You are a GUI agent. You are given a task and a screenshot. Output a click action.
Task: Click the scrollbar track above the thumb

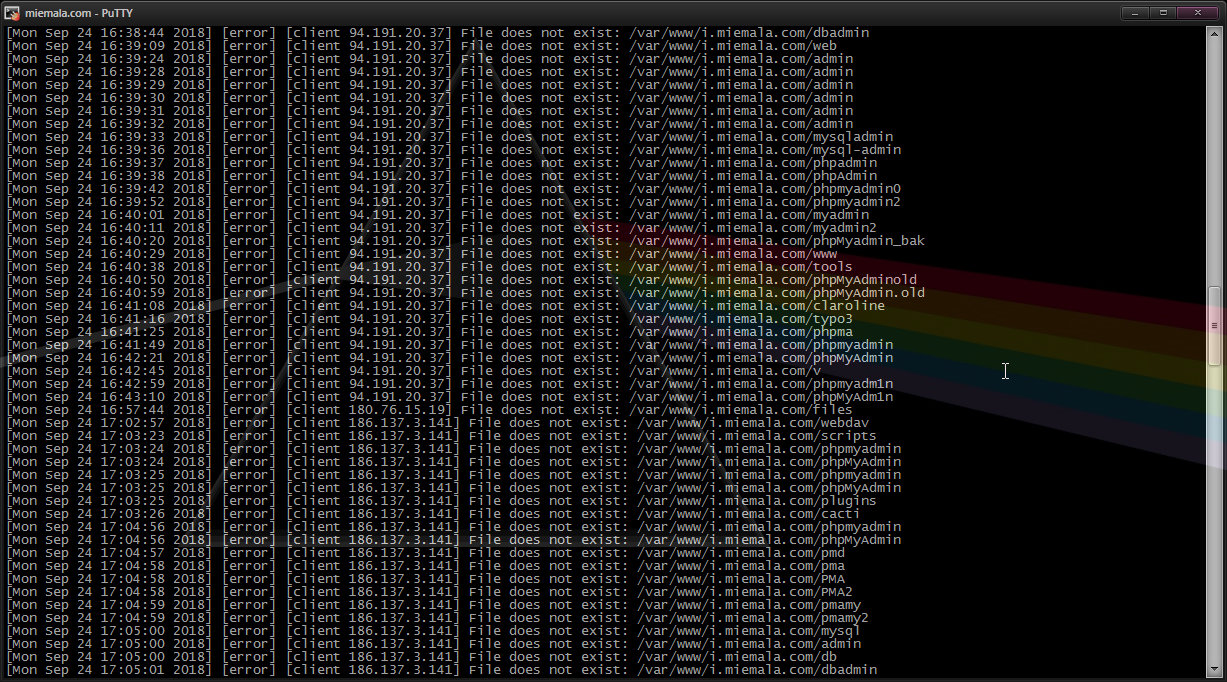coord(1215,160)
